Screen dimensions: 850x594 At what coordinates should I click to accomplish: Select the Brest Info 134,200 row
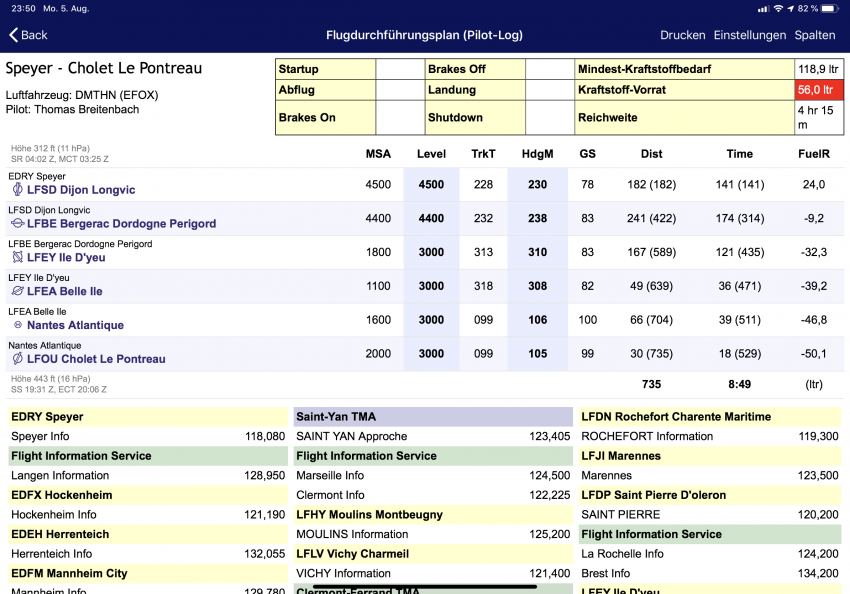pyautogui.click(x=710, y=573)
